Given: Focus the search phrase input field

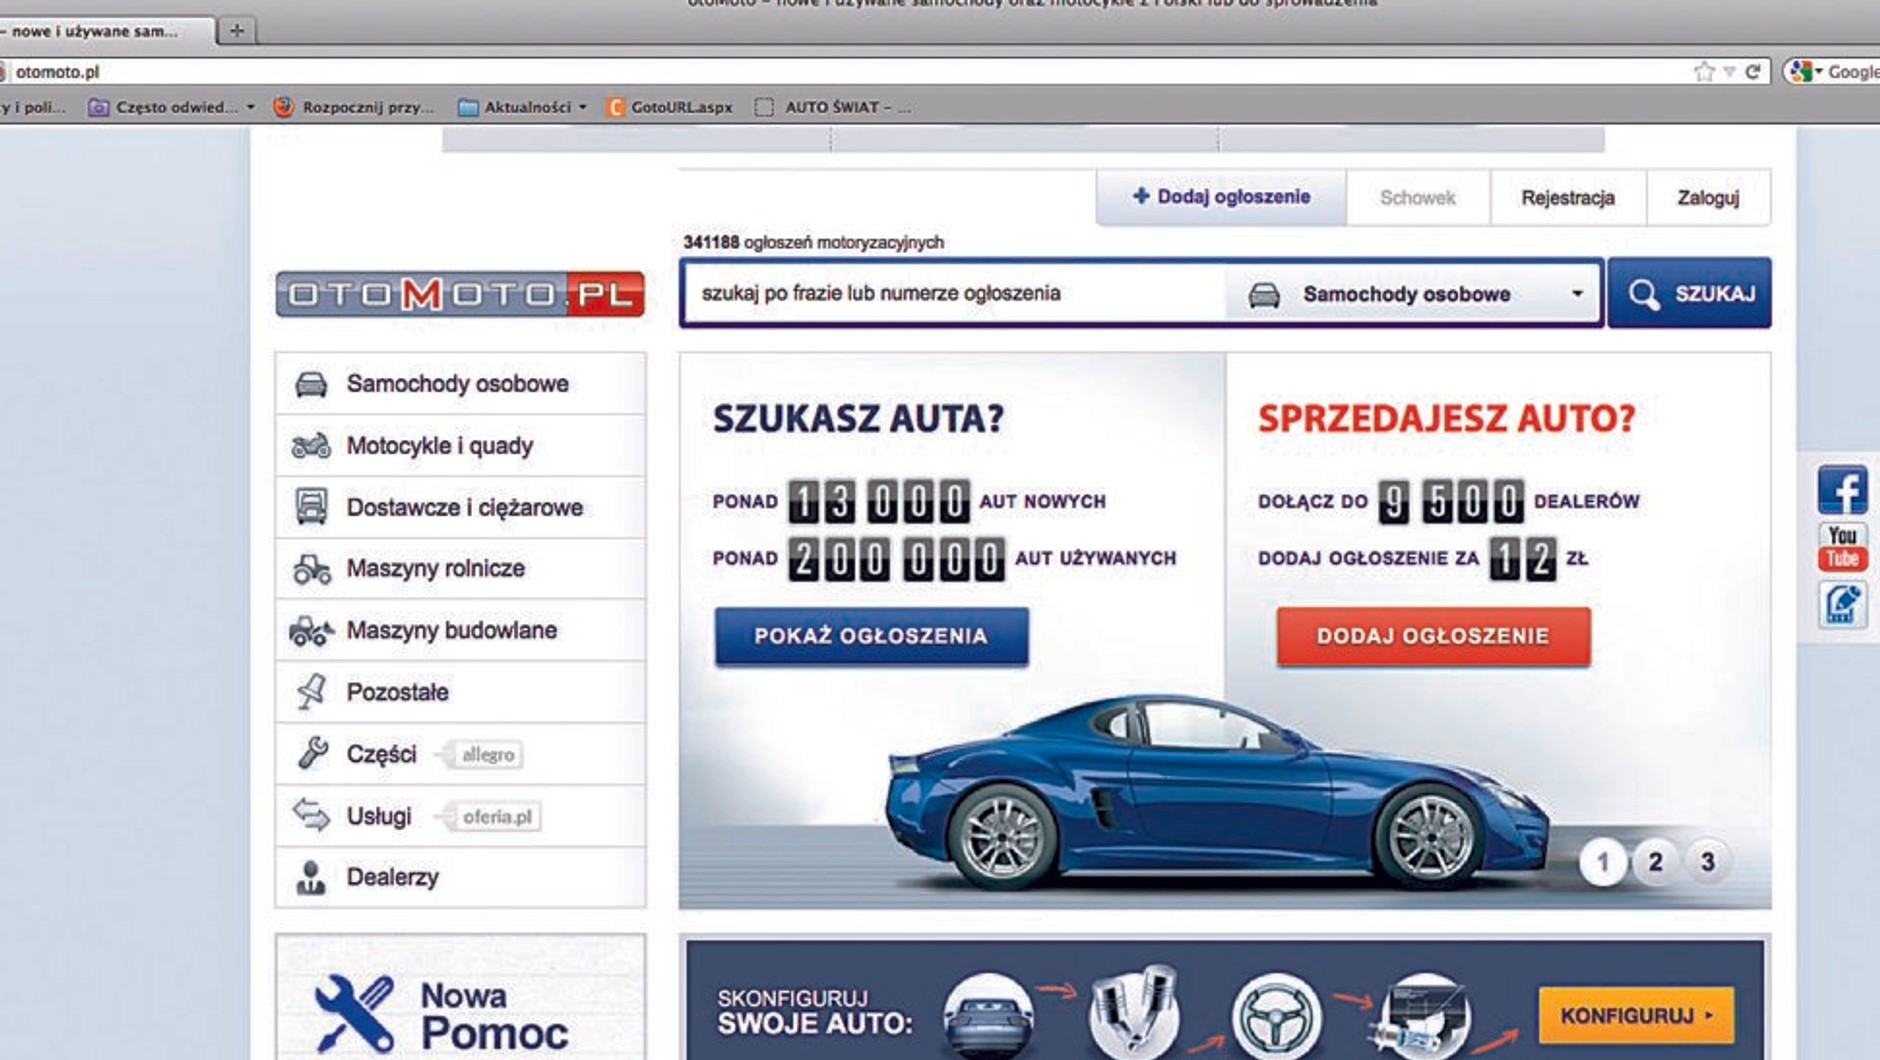Looking at the screenshot, I should pos(950,294).
